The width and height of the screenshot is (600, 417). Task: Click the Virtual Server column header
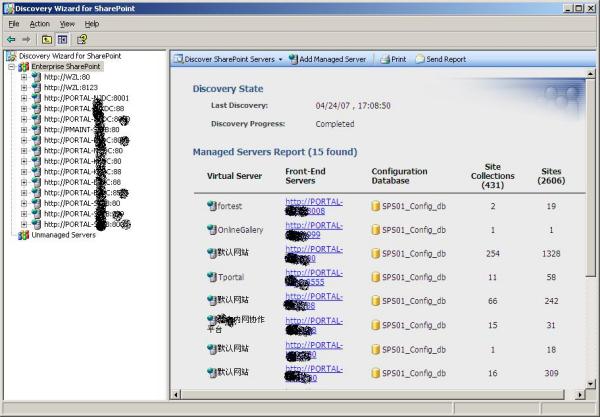tap(234, 176)
